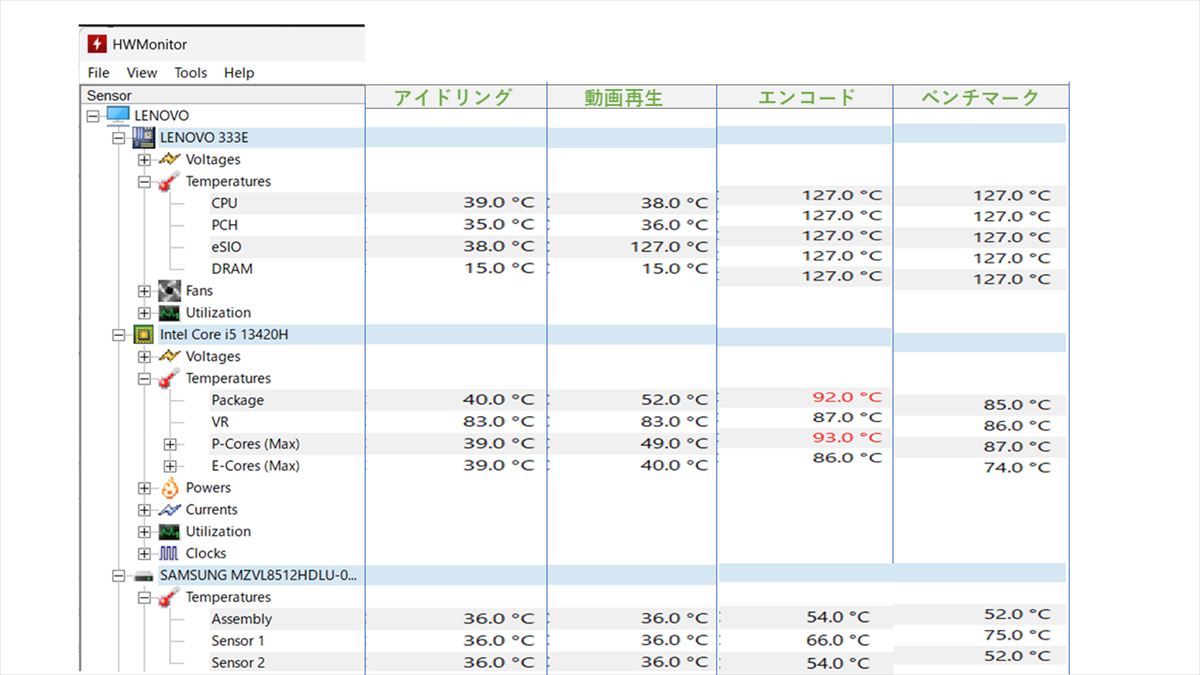Viewport: 1200px width, 675px height.
Task: Click the 127.0 °C value in eSIO row
Action: coord(669,247)
